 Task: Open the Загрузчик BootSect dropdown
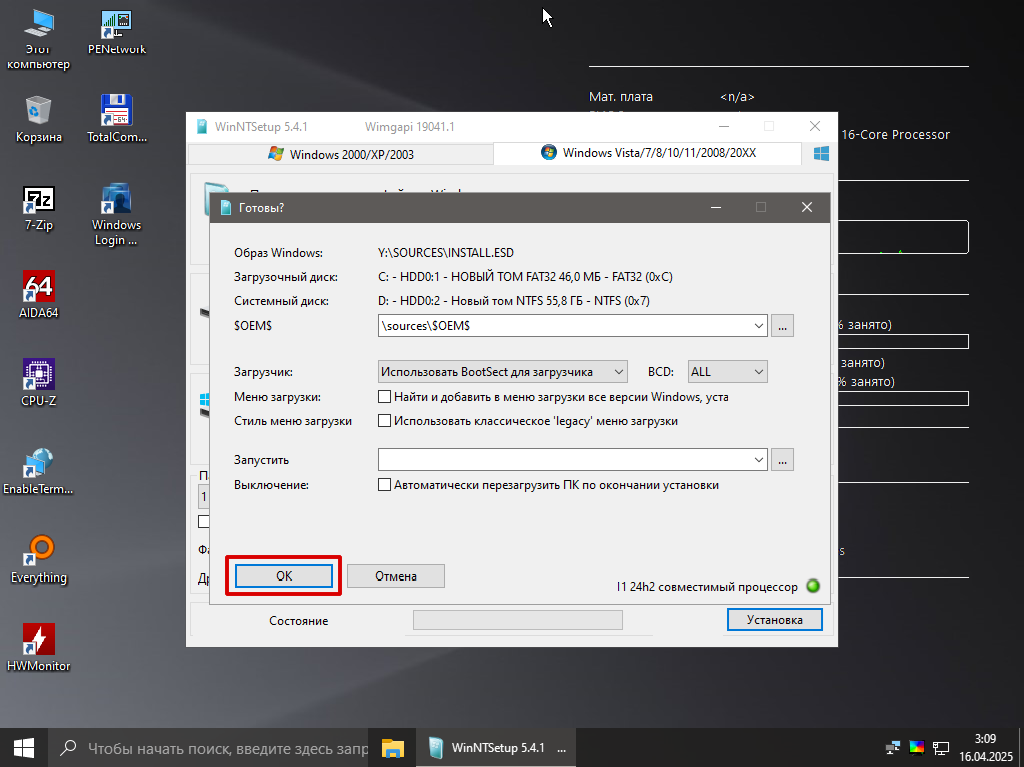(x=502, y=372)
